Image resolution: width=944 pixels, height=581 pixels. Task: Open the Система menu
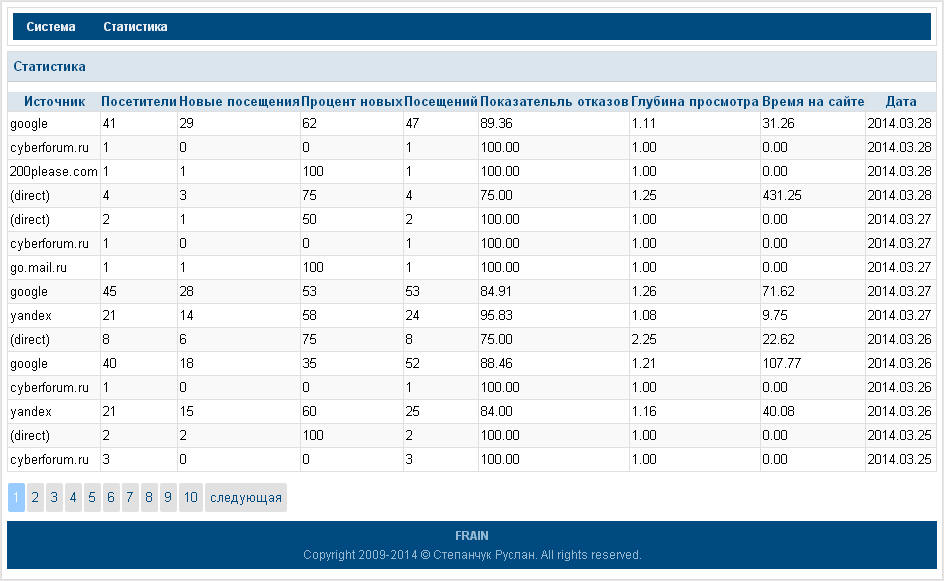pyautogui.click(x=51, y=26)
